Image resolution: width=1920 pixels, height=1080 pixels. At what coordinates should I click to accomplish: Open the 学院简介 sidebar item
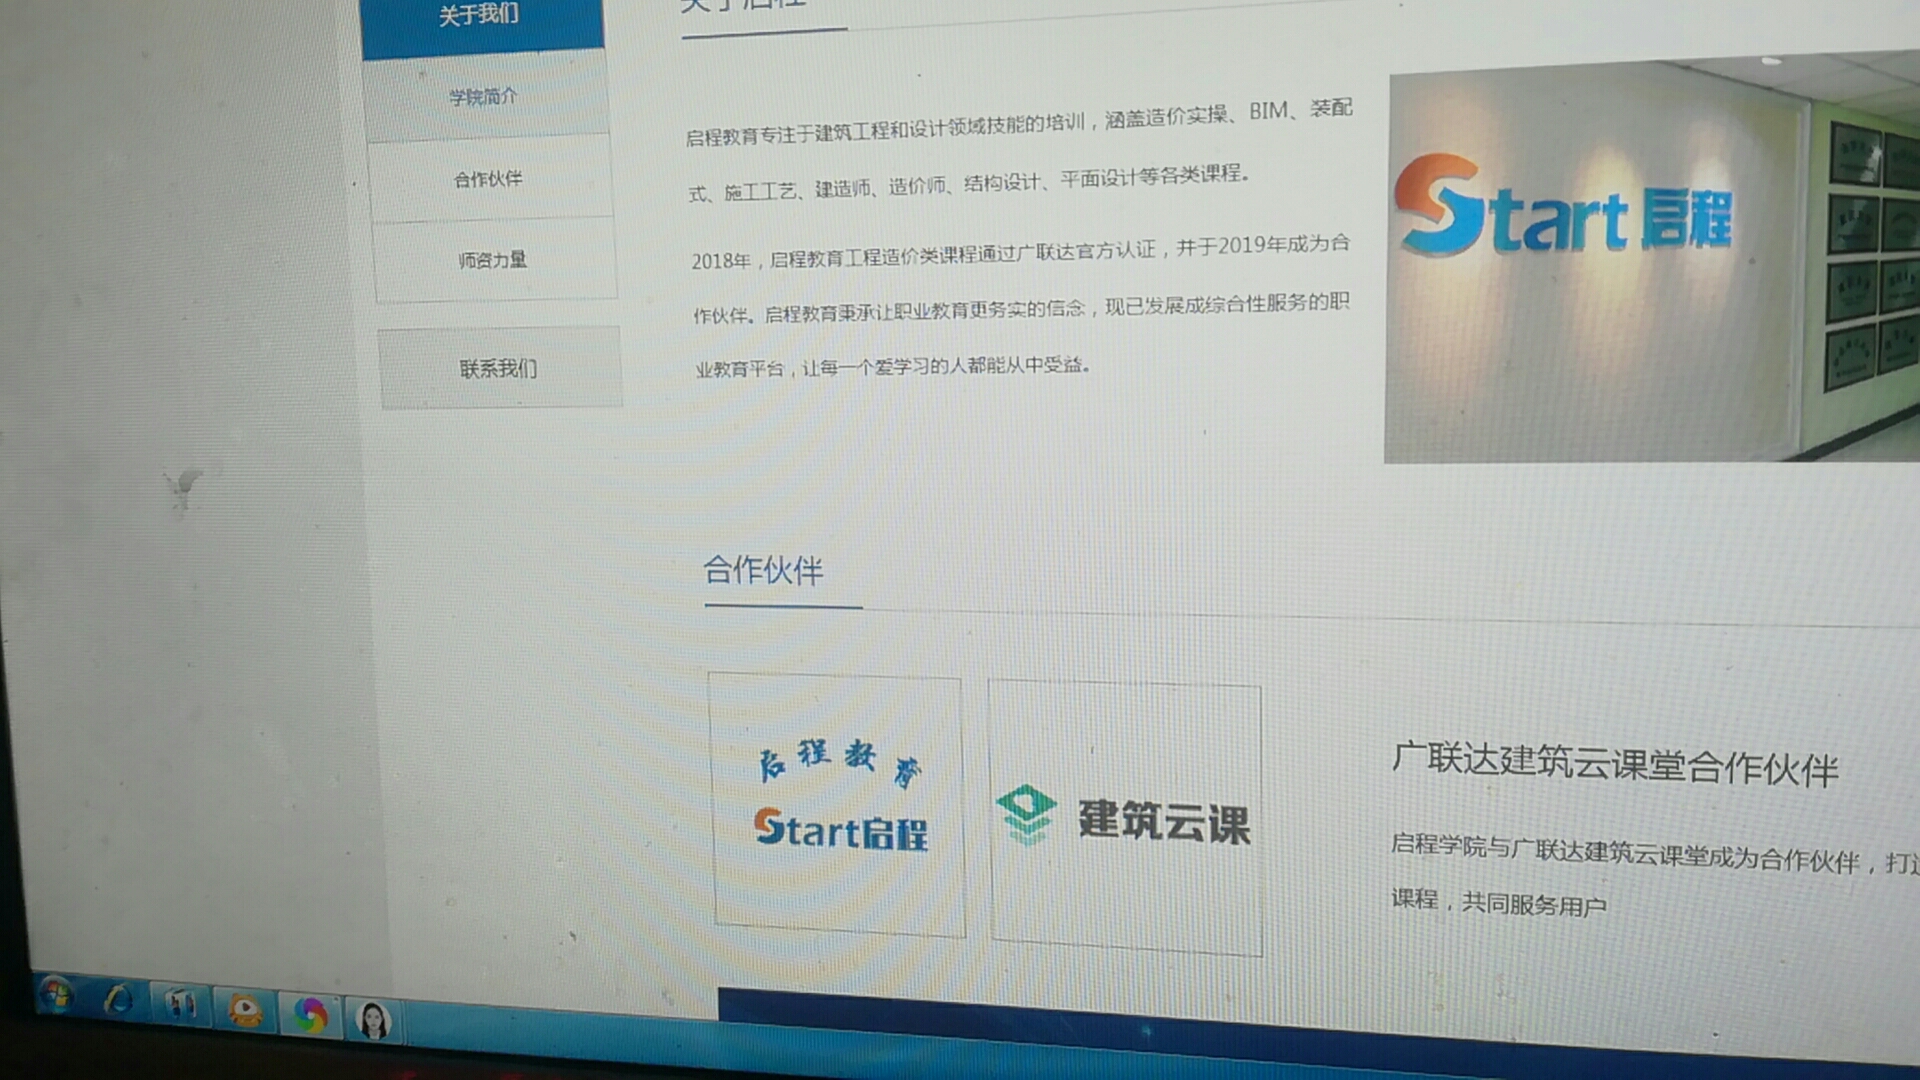[x=485, y=97]
